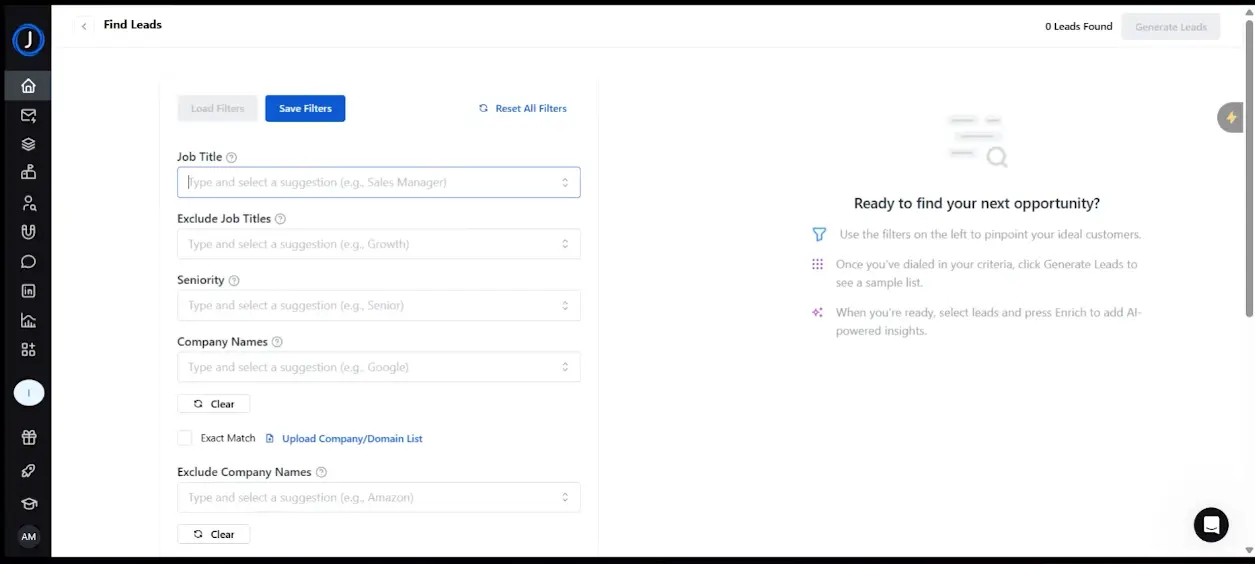Show help for Job Title
Viewport: 1255px width, 564px height.
click(x=231, y=157)
